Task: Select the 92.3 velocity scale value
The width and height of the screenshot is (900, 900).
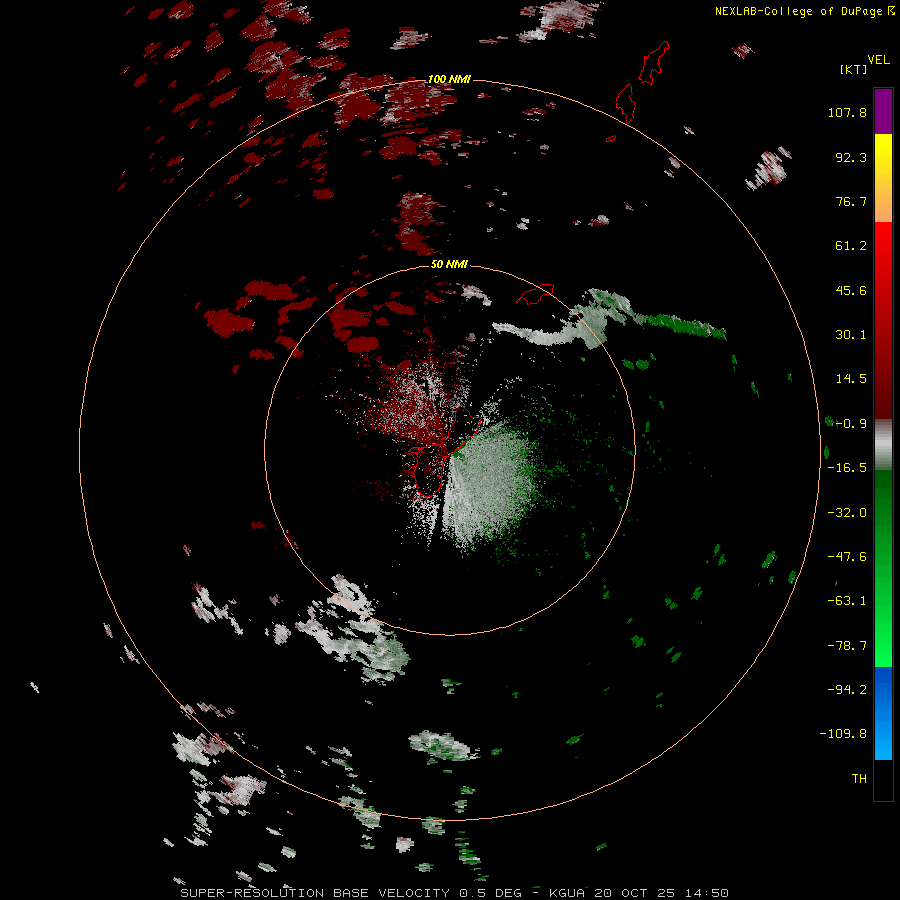Action: (x=851, y=157)
